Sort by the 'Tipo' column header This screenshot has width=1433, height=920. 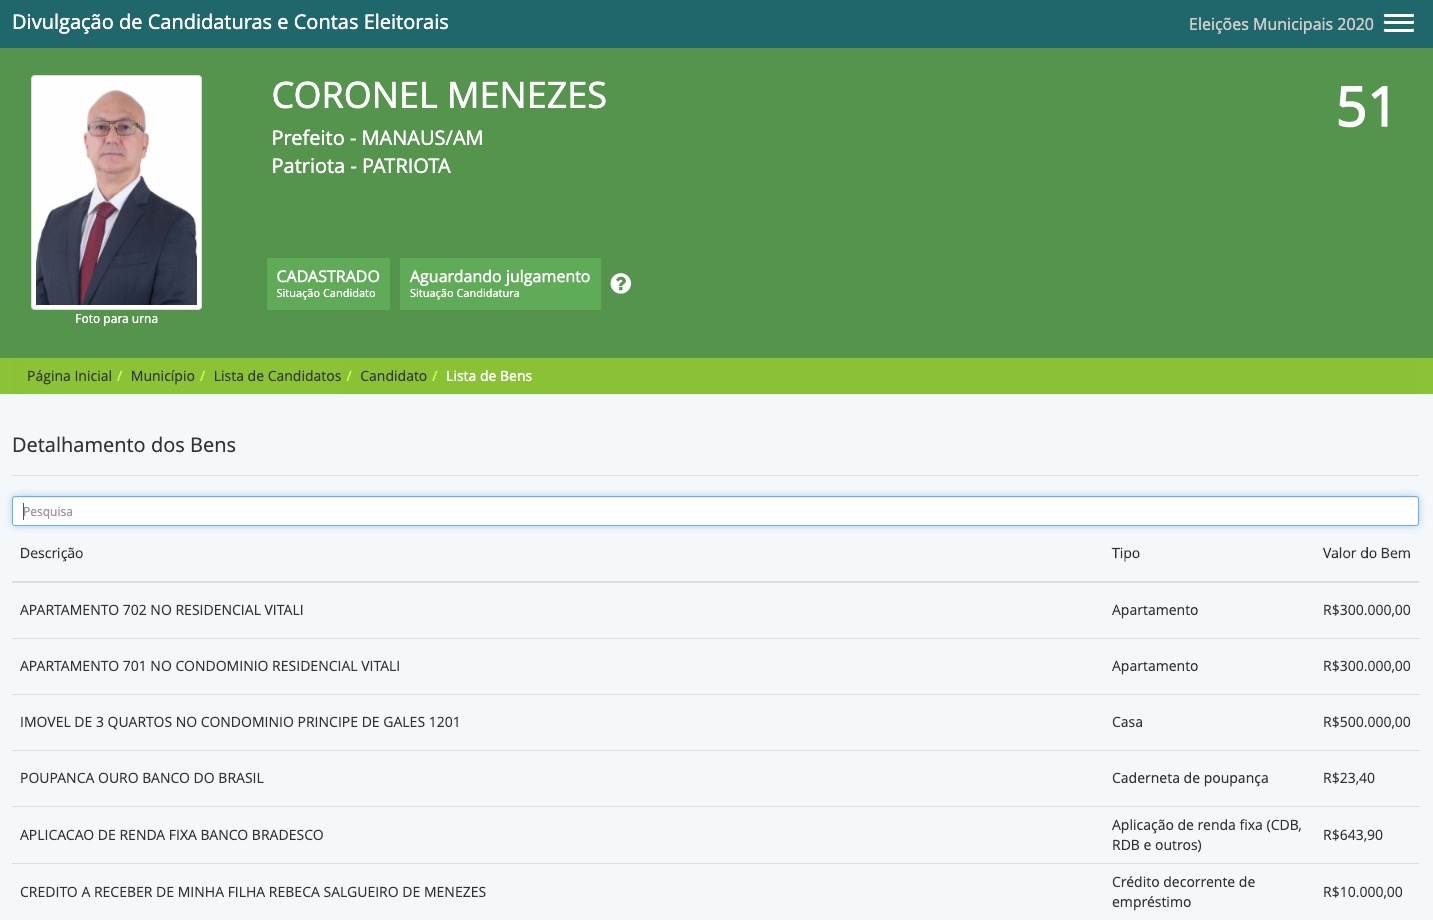click(1125, 553)
